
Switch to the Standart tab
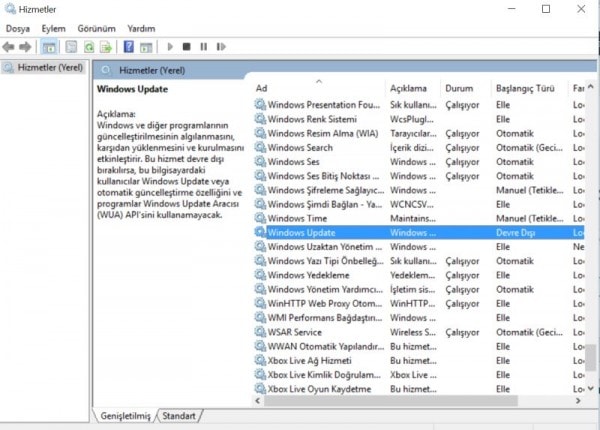pos(179,416)
